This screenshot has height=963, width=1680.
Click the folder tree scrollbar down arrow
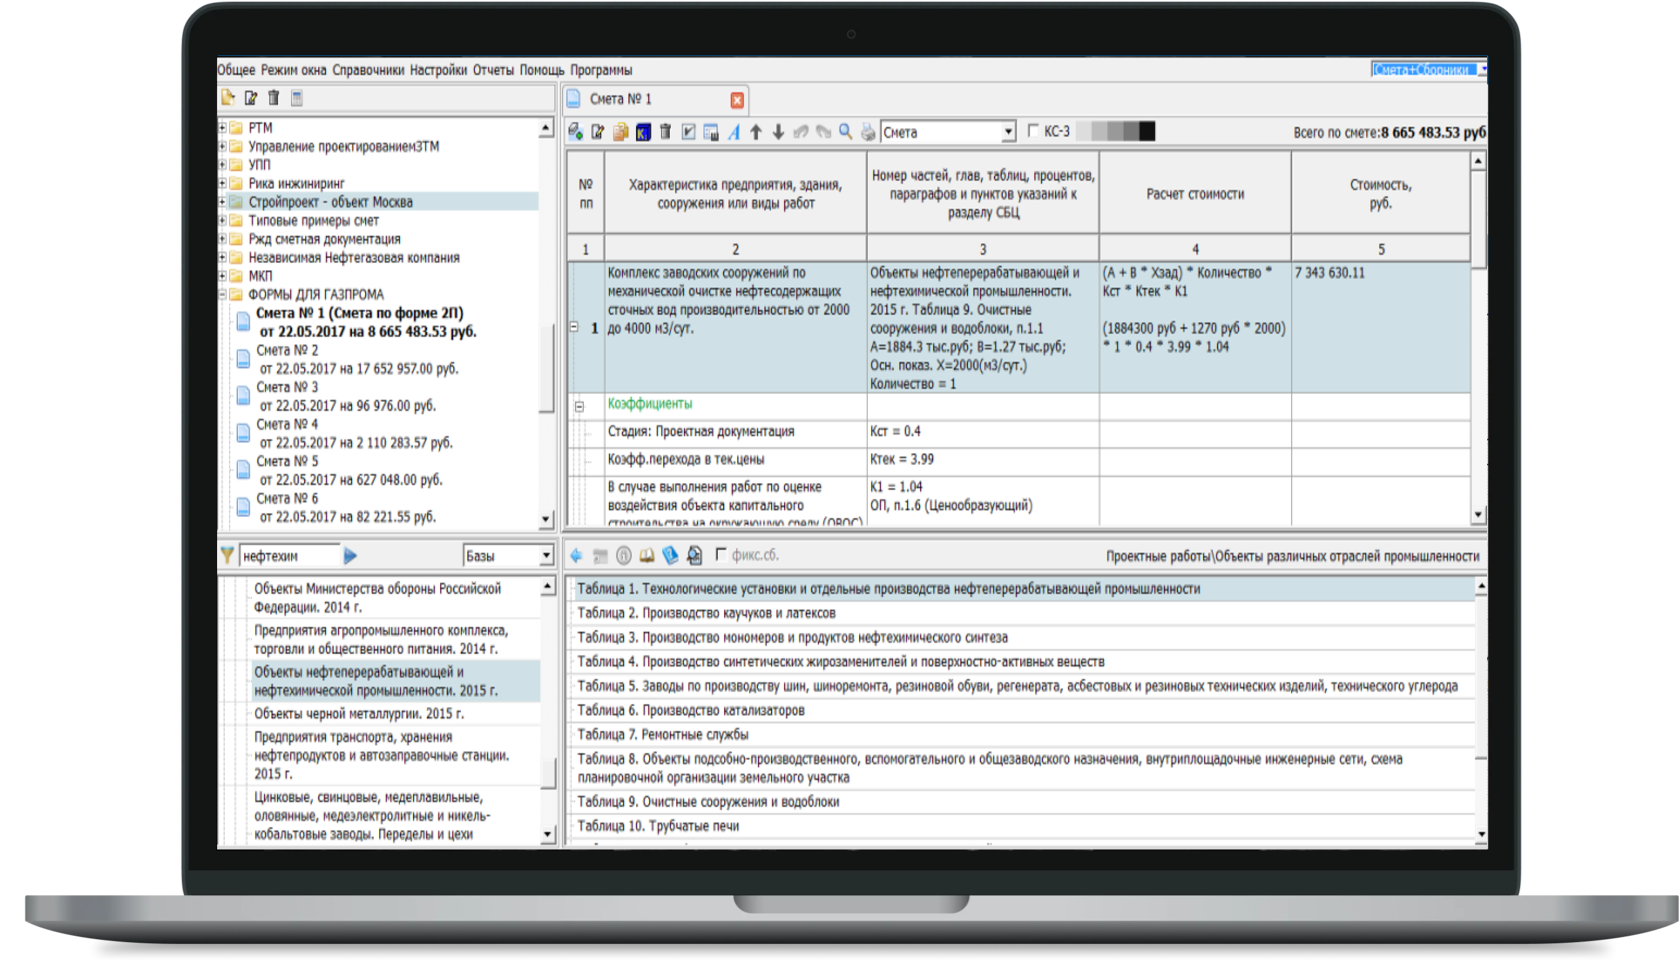[546, 520]
